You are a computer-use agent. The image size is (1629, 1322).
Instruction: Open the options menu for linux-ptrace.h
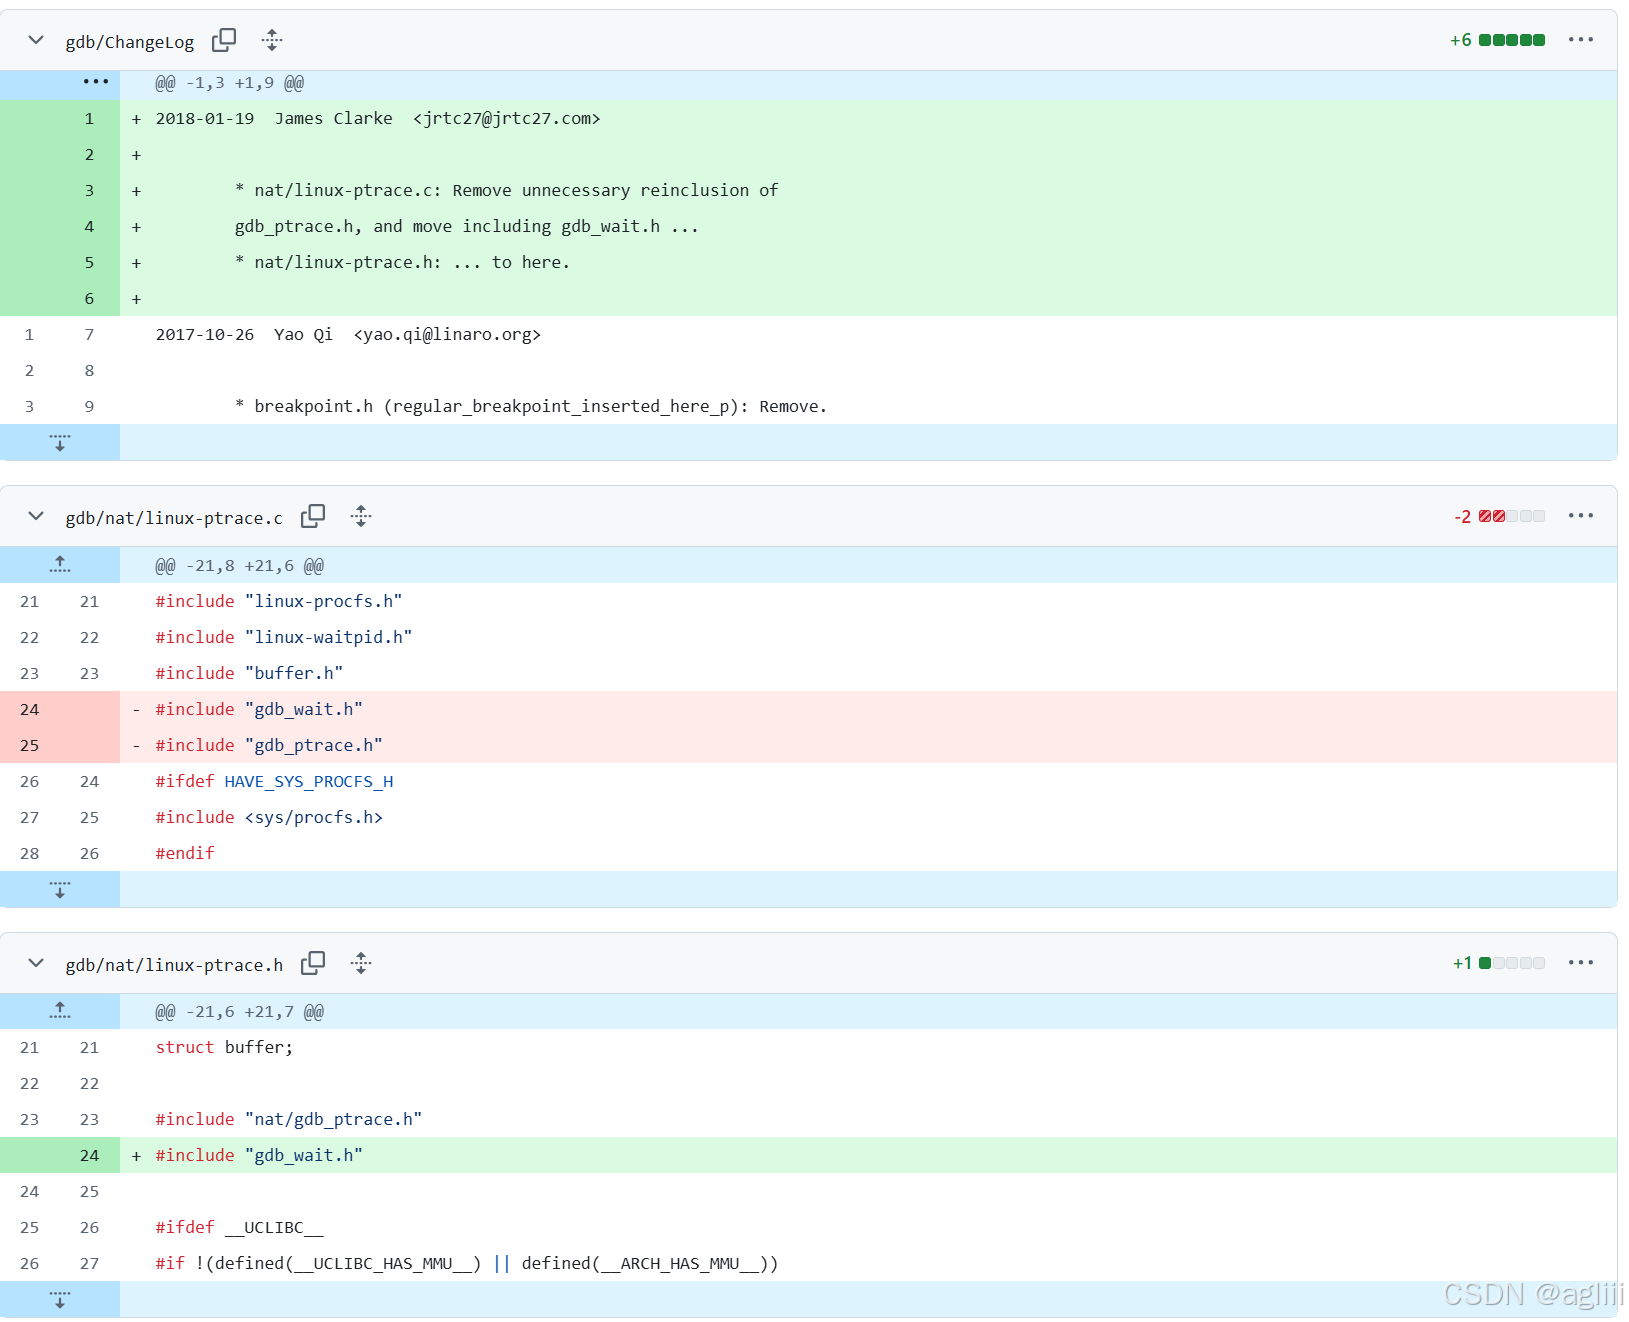pos(1580,962)
